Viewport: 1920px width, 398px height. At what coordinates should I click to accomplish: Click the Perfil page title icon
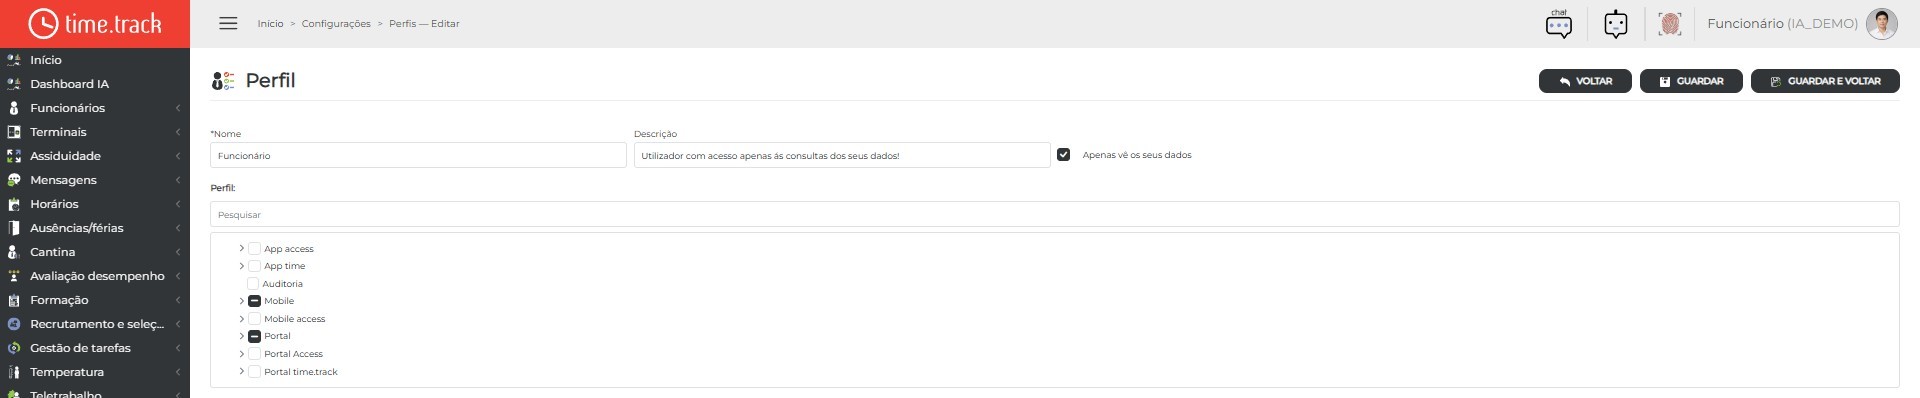click(222, 81)
